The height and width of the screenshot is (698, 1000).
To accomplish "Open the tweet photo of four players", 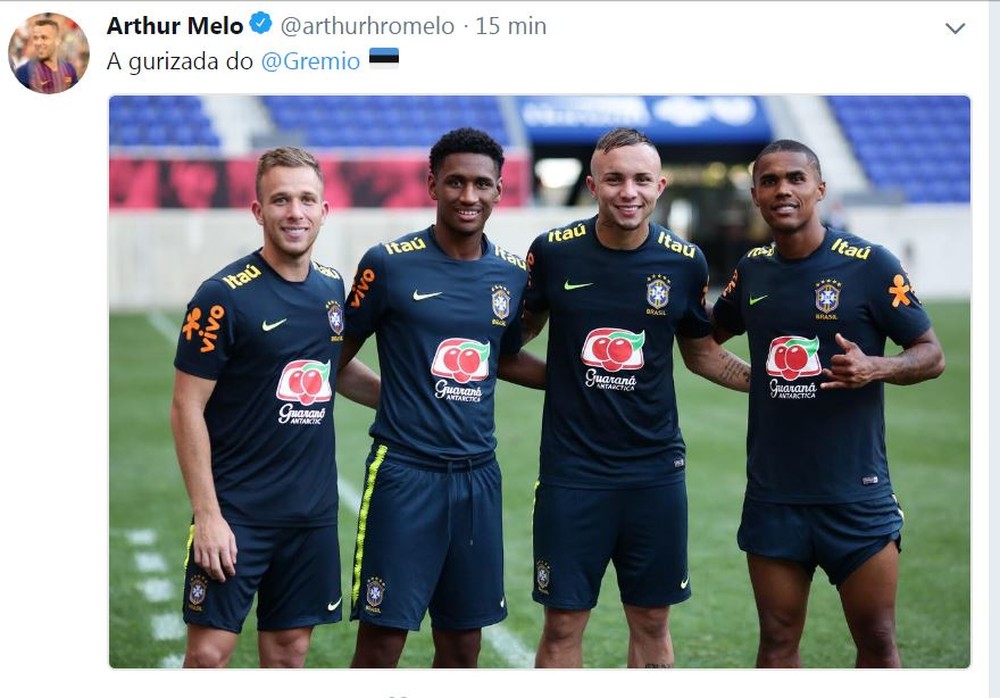I will pos(540,382).
